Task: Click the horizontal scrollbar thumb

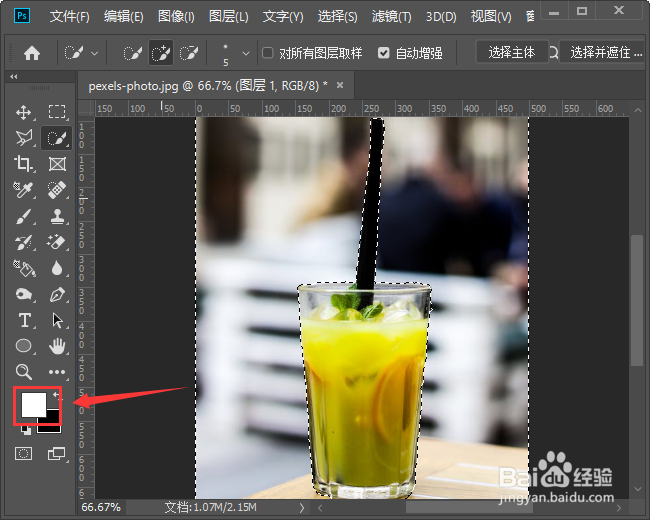Action: coord(468,508)
